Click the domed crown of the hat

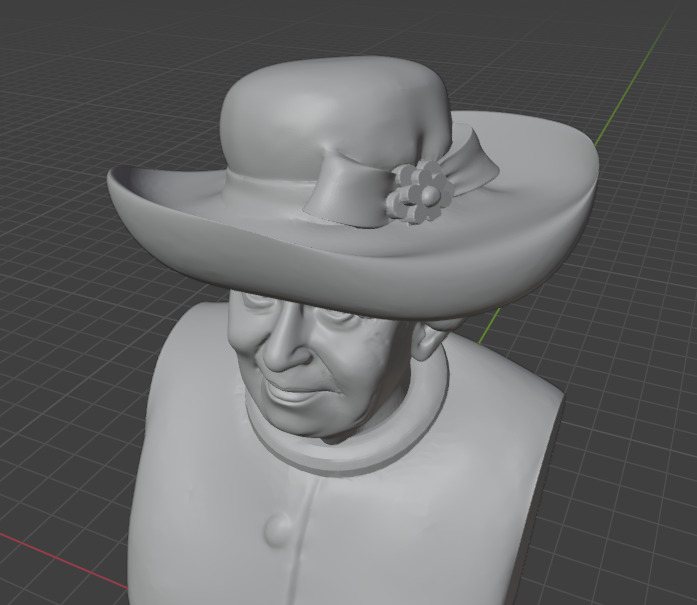coord(336,116)
